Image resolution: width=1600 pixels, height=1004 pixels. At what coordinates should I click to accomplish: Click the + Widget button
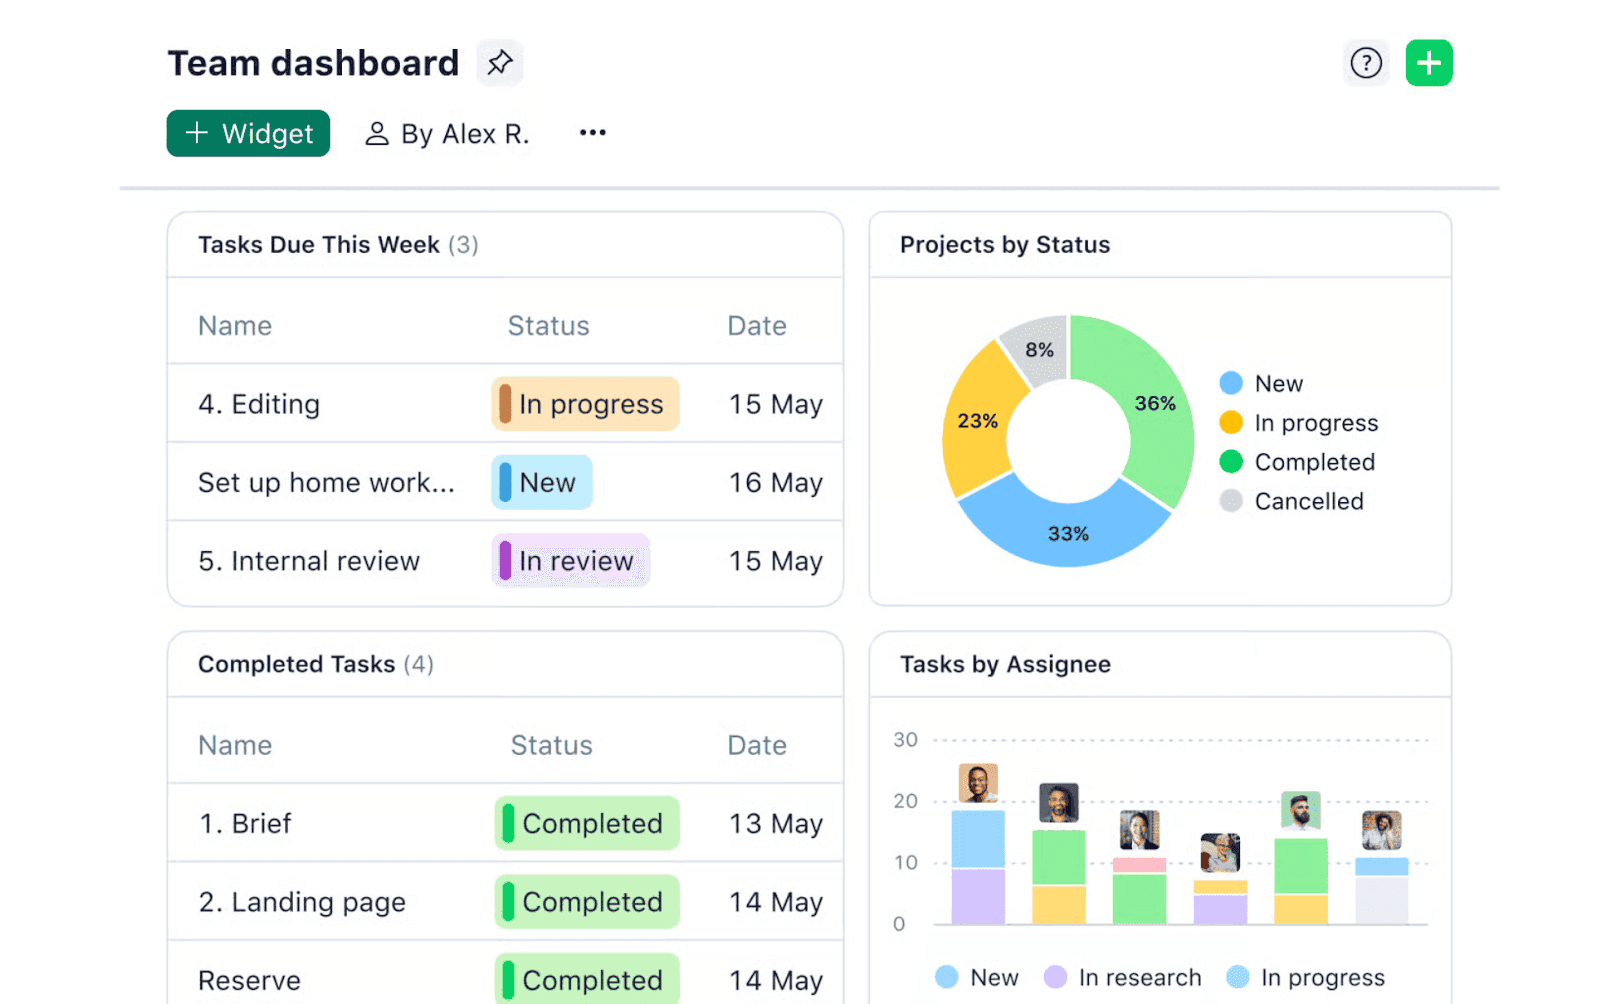[248, 133]
